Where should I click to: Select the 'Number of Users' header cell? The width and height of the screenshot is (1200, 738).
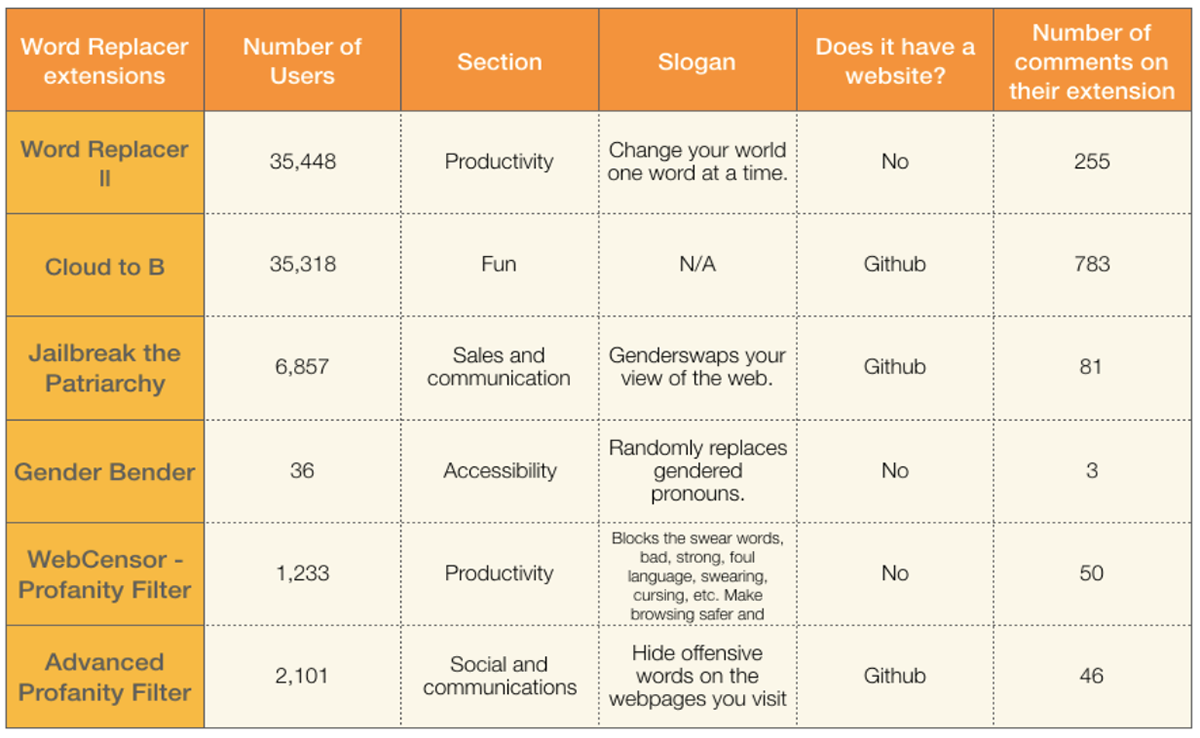pos(302,60)
